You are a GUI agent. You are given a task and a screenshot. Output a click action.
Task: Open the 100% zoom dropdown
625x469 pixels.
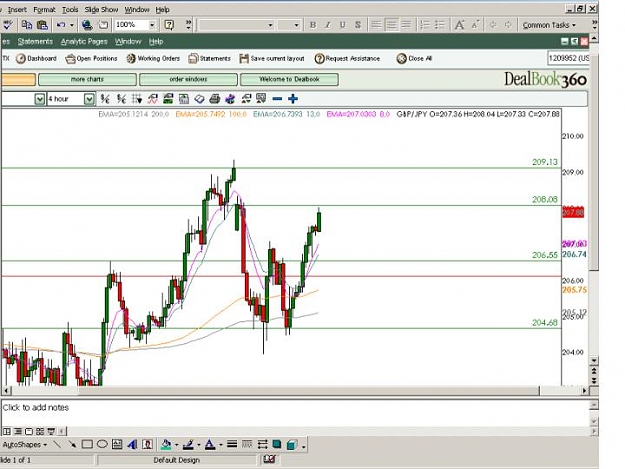(x=152, y=25)
